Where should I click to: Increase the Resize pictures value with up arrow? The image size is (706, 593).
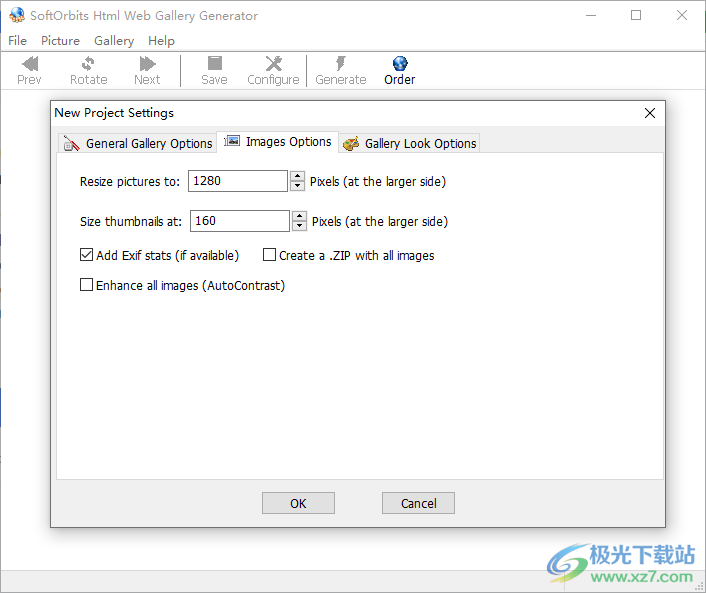(297, 176)
